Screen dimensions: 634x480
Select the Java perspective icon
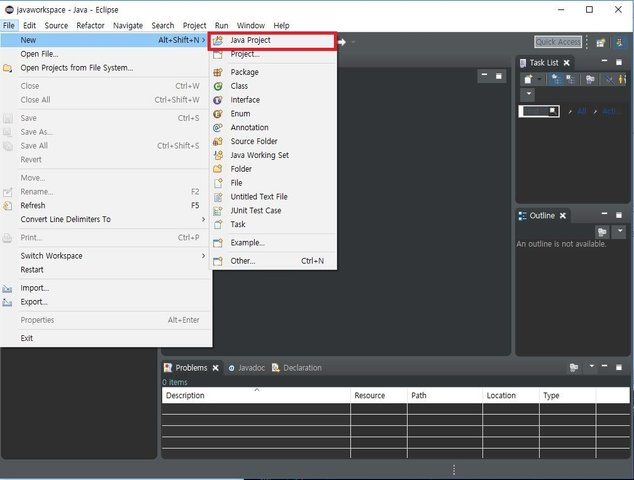(619, 42)
